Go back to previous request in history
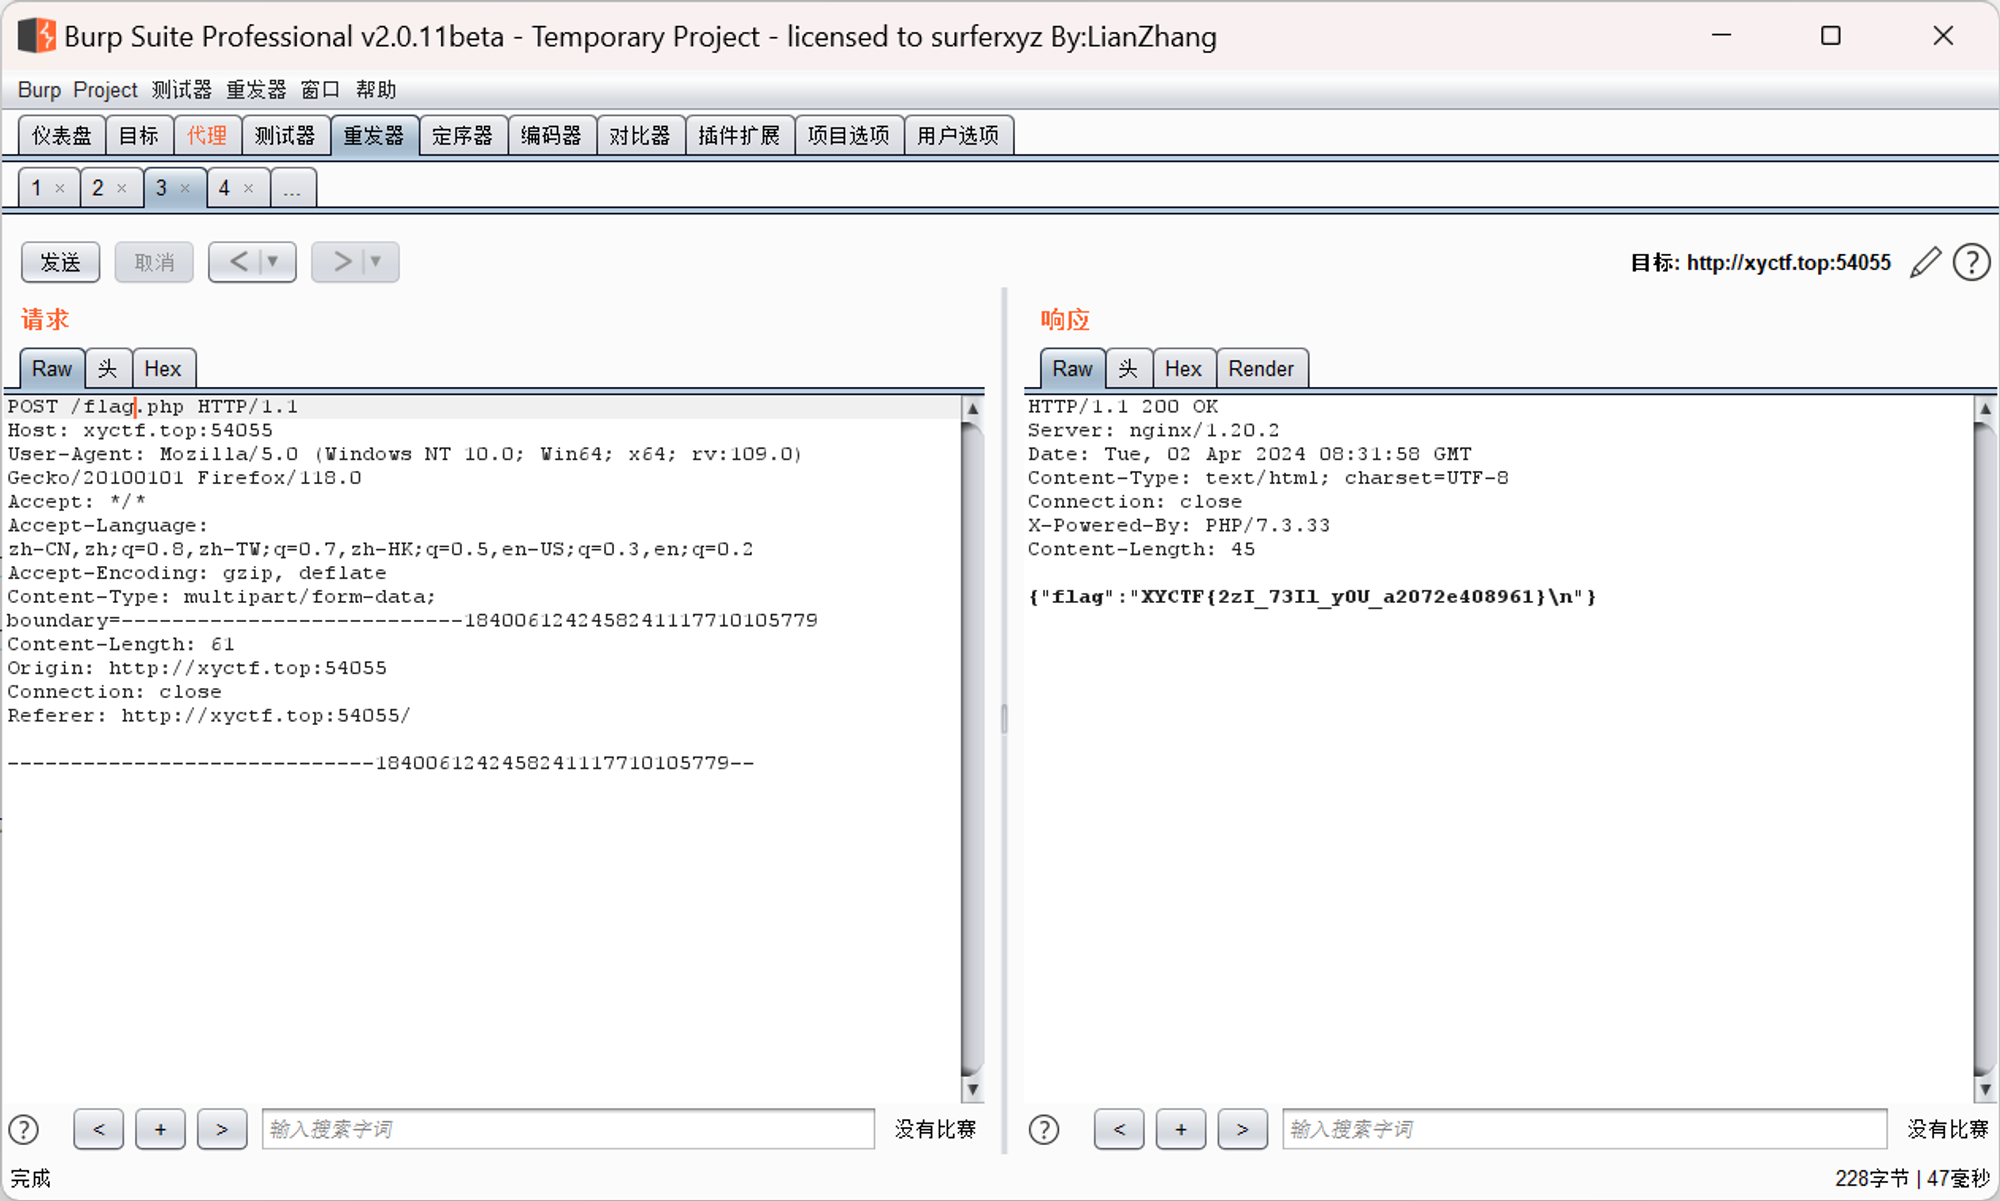Image resolution: width=2000 pixels, height=1201 pixels. click(238, 262)
